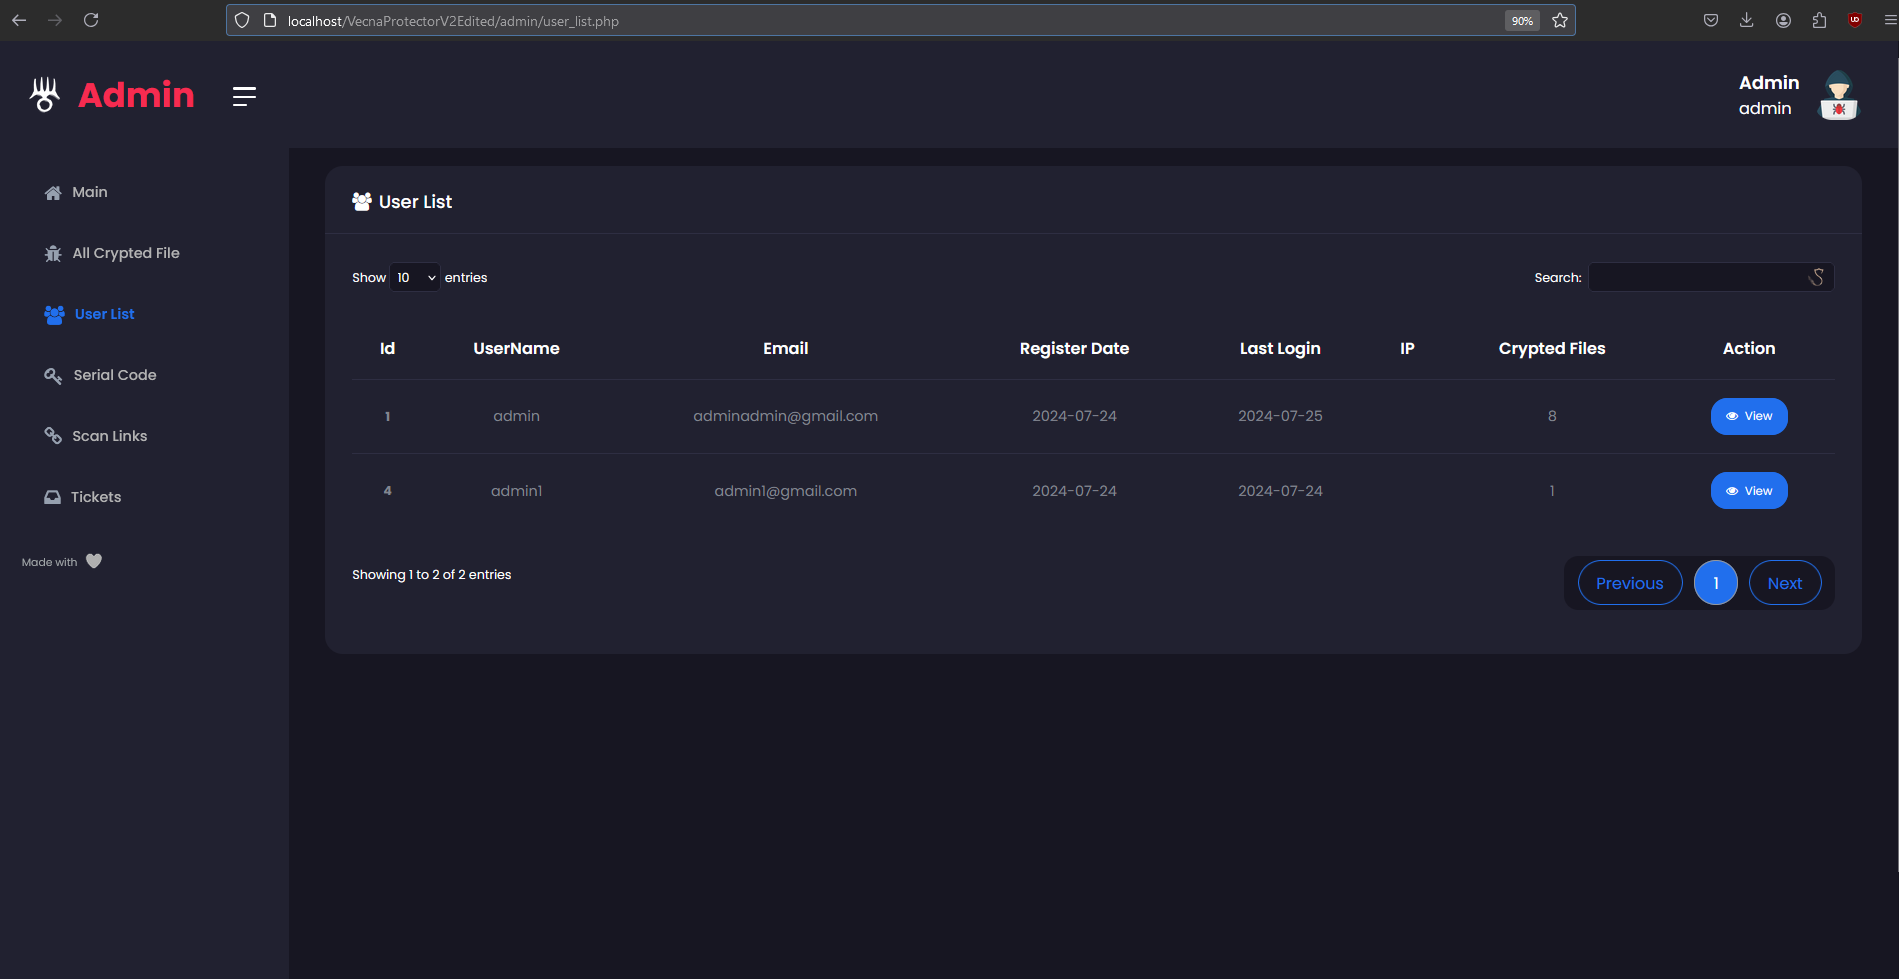Screen dimensions: 1899x979
Task: Sort table by IP column
Action: coord(1407,348)
